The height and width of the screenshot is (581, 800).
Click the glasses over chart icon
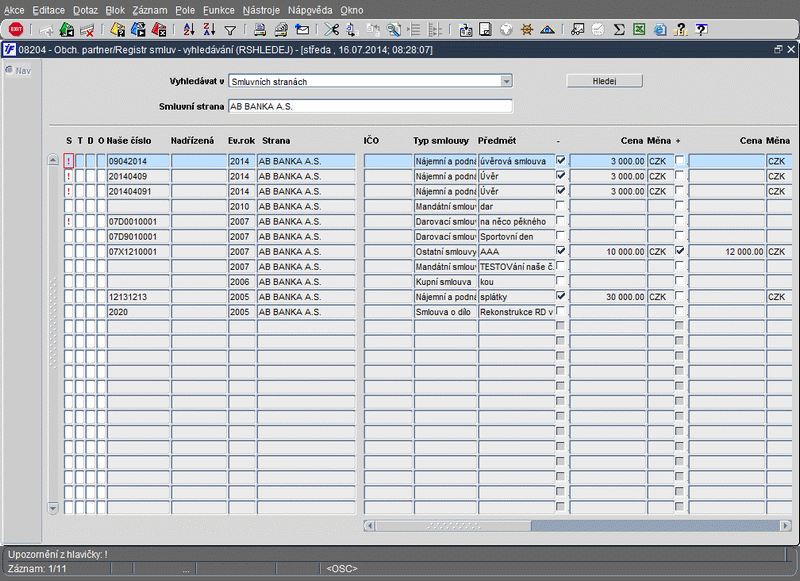tap(578, 30)
